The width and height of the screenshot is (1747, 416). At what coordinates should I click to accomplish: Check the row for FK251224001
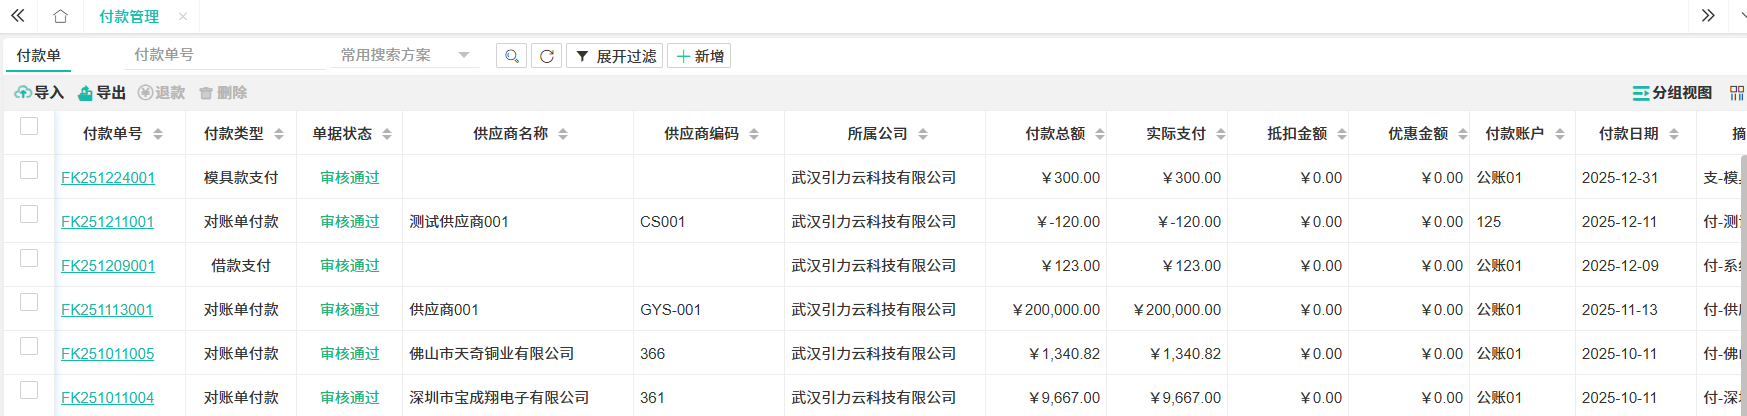click(29, 170)
